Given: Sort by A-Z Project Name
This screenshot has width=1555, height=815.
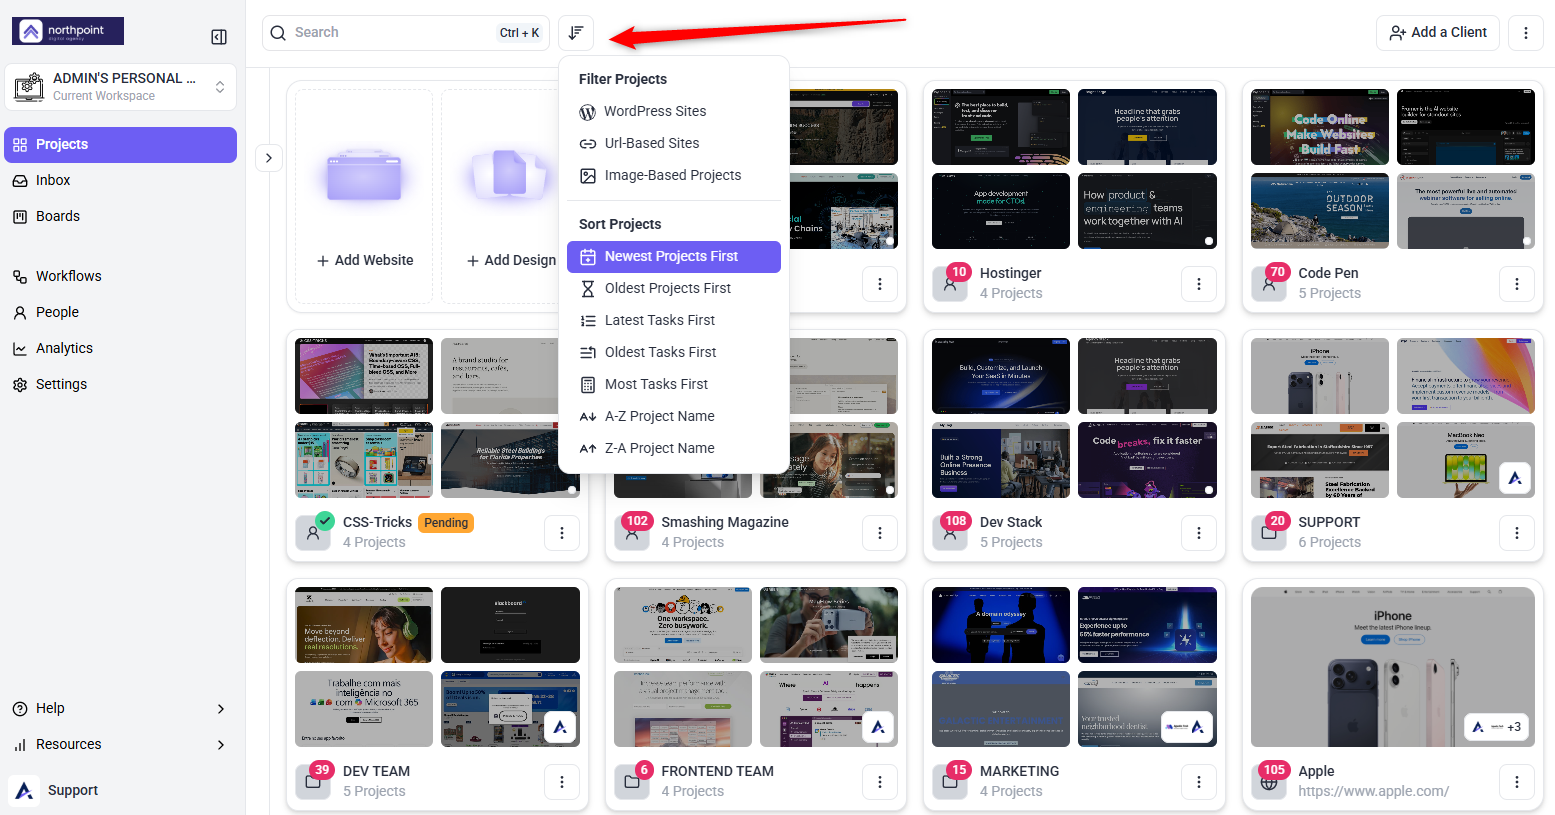Looking at the screenshot, I should (x=674, y=417).
